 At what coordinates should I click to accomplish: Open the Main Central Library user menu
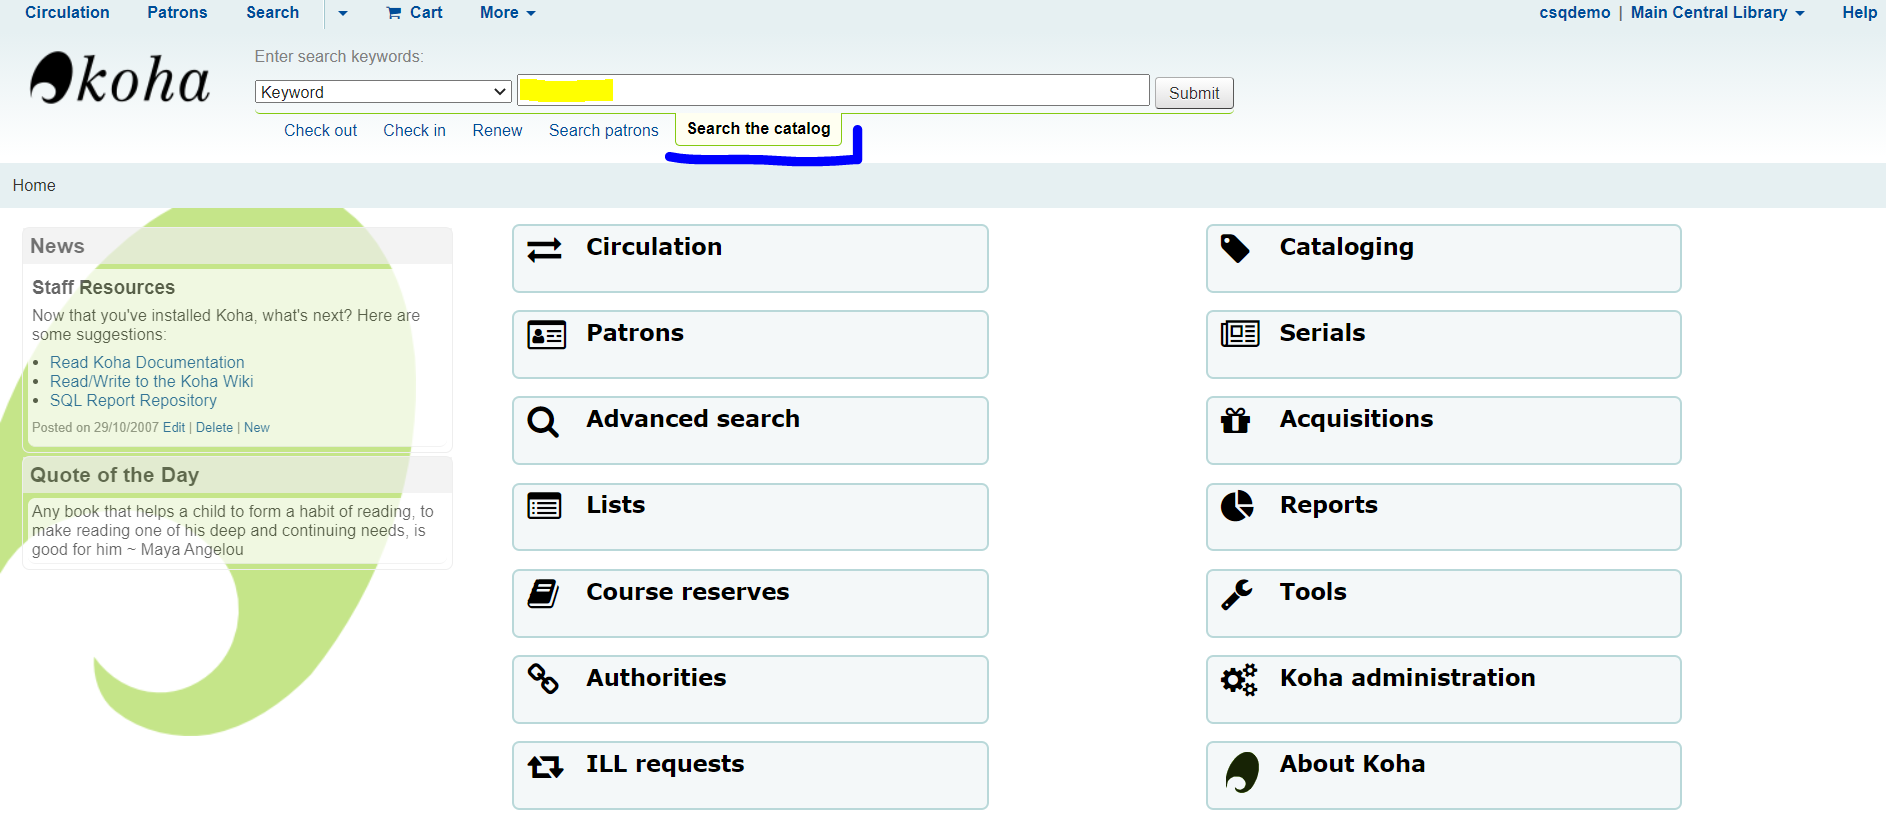click(x=1717, y=12)
